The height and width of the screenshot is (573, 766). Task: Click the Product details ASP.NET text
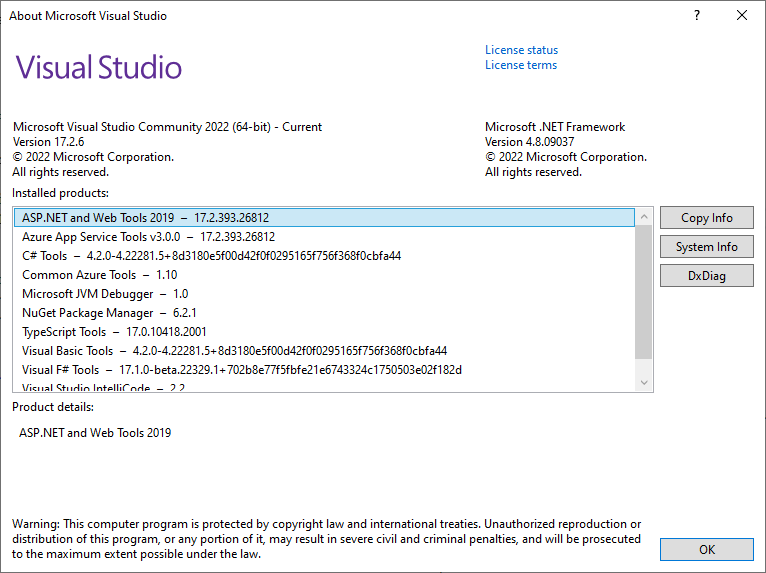(95, 433)
